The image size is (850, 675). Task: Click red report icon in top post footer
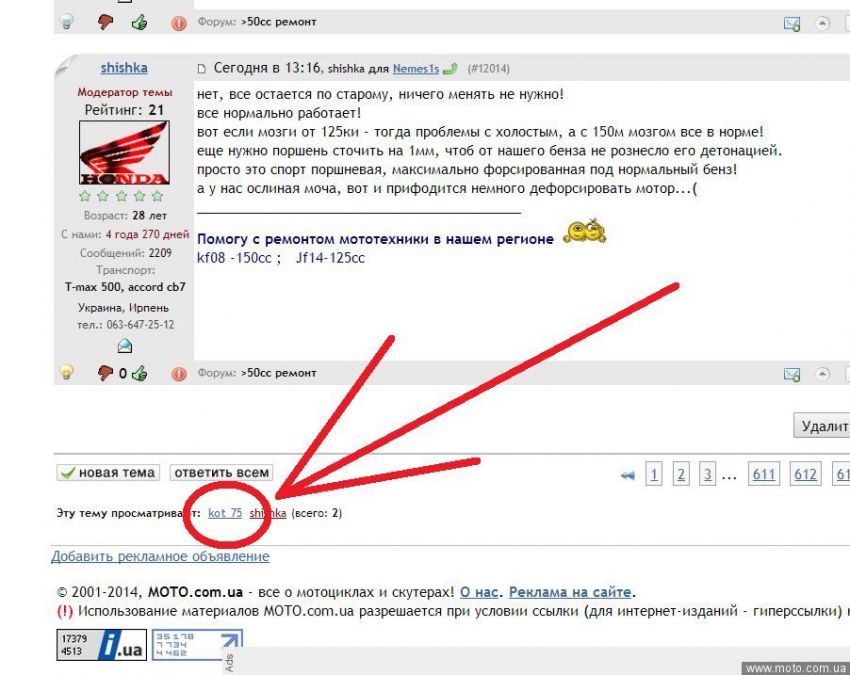[179, 22]
